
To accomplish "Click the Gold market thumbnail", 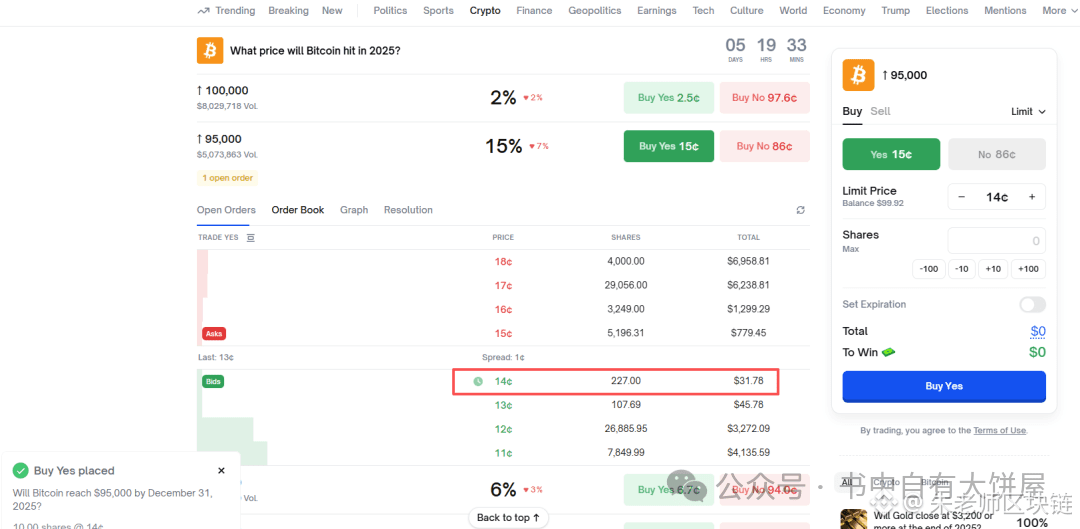I will (854, 519).
